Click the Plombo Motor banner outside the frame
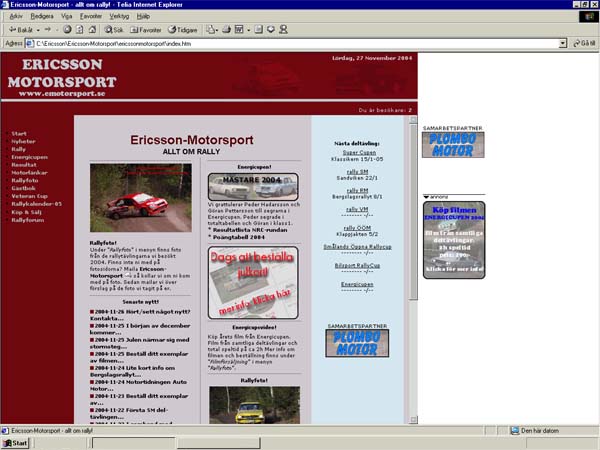This screenshot has height=450, width=600. click(453, 145)
